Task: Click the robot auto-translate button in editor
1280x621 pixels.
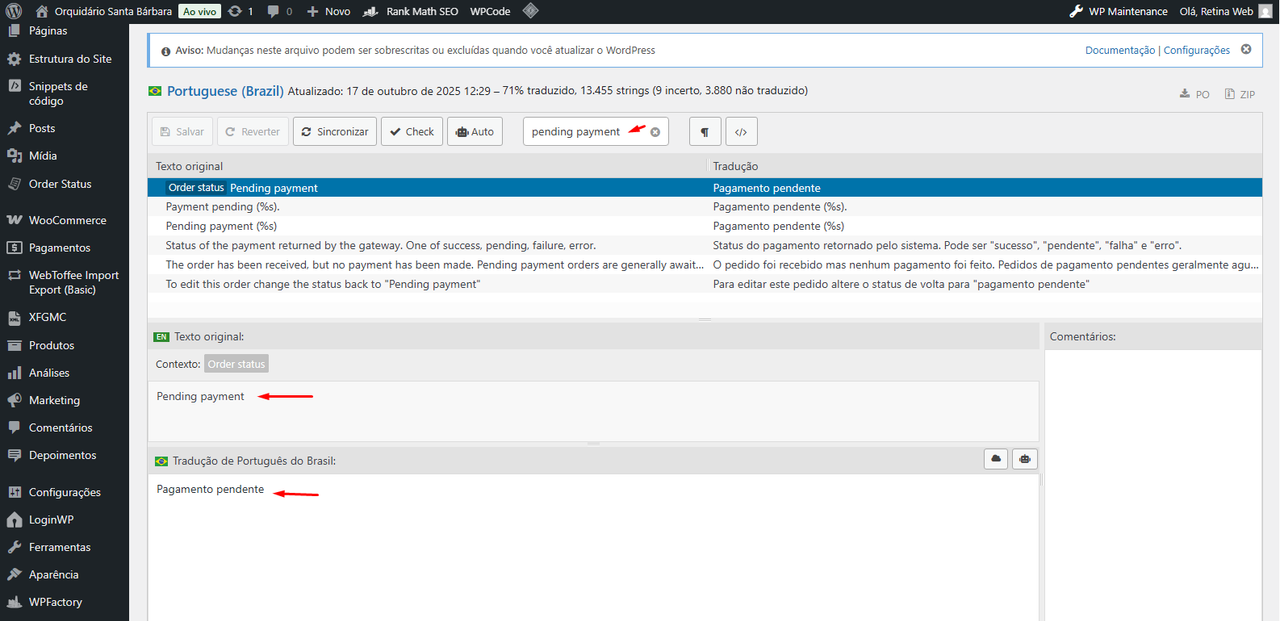Action: 1025,459
